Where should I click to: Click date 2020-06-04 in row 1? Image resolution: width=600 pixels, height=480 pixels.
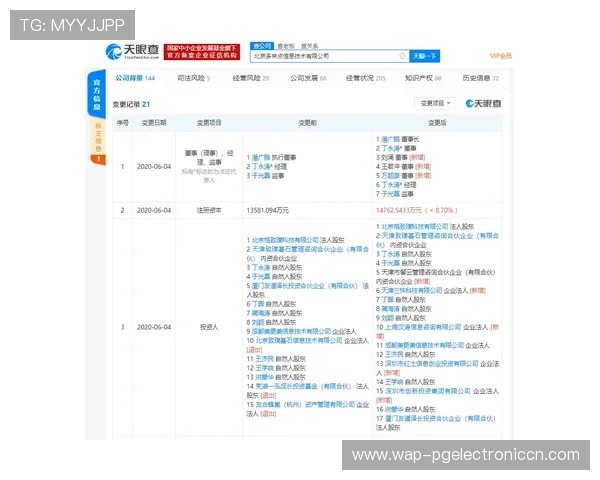tap(154, 167)
